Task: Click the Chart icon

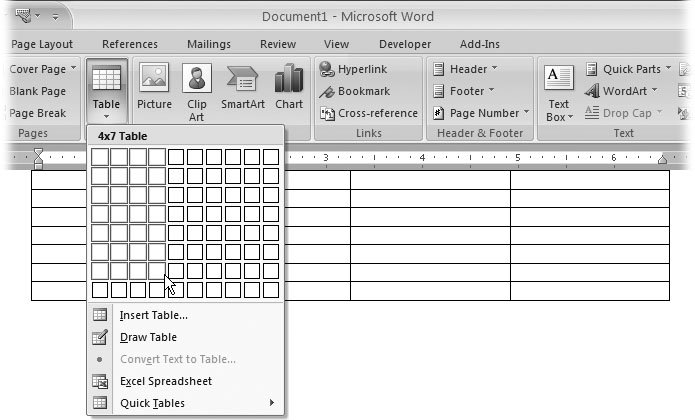Action: (x=289, y=86)
